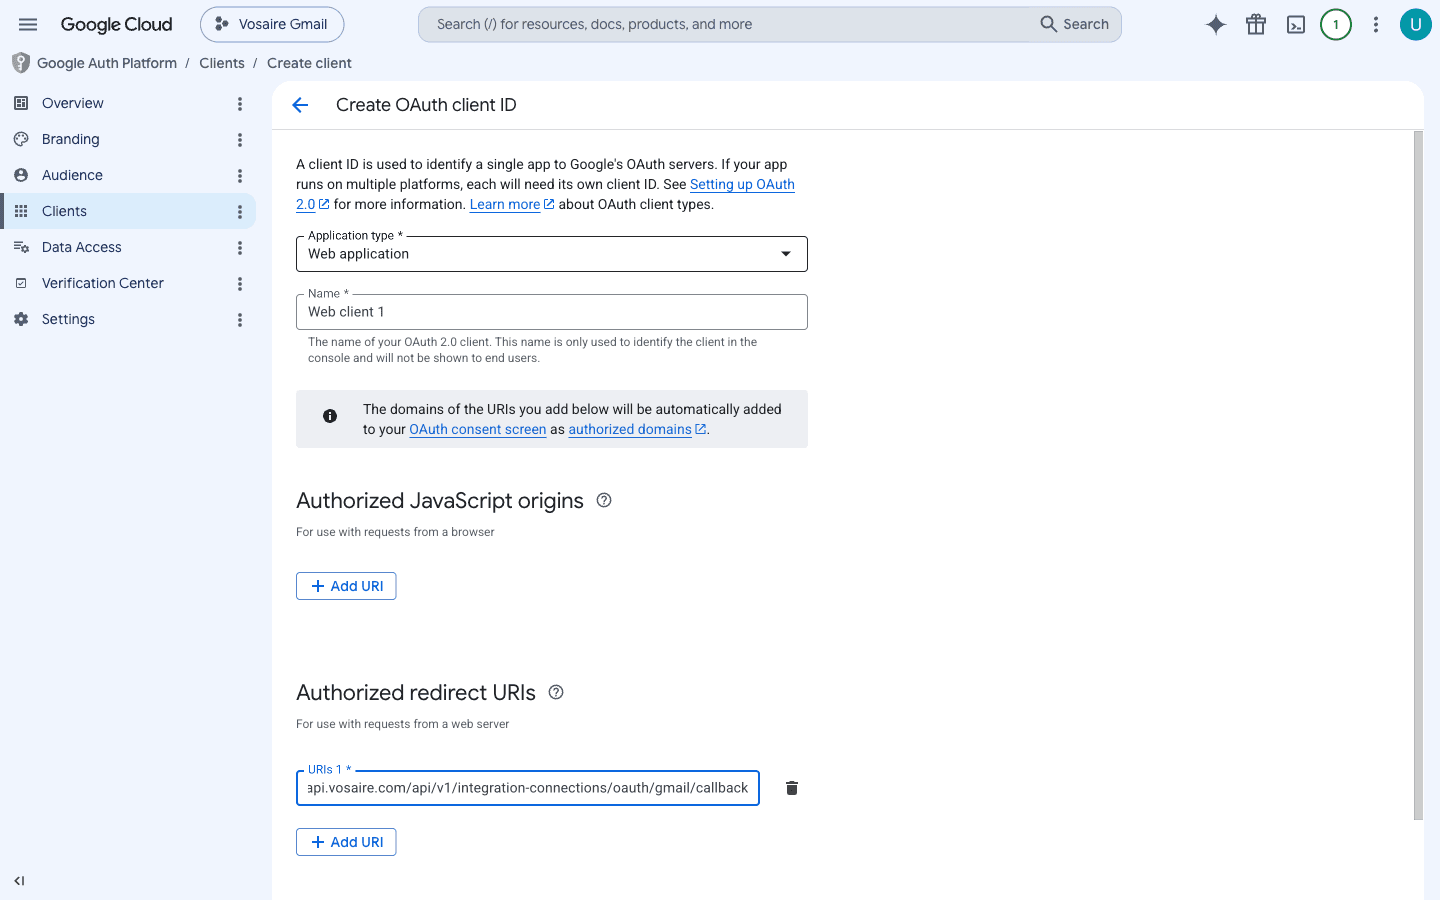Open help for Authorized JavaScript origins
The height and width of the screenshot is (900, 1440).
coord(604,500)
